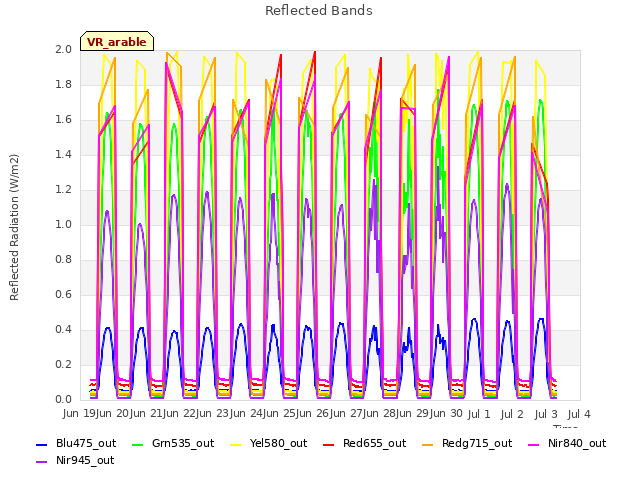Click the Yel580_out legend label
Viewport: 640px width, 480px height.
coord(278,443)
